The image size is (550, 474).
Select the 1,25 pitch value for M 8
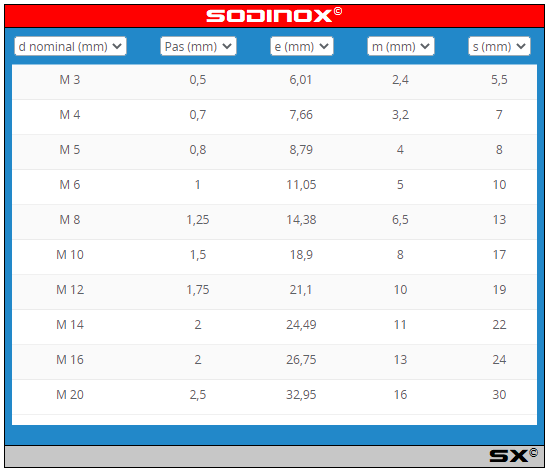tap(198, 220)
